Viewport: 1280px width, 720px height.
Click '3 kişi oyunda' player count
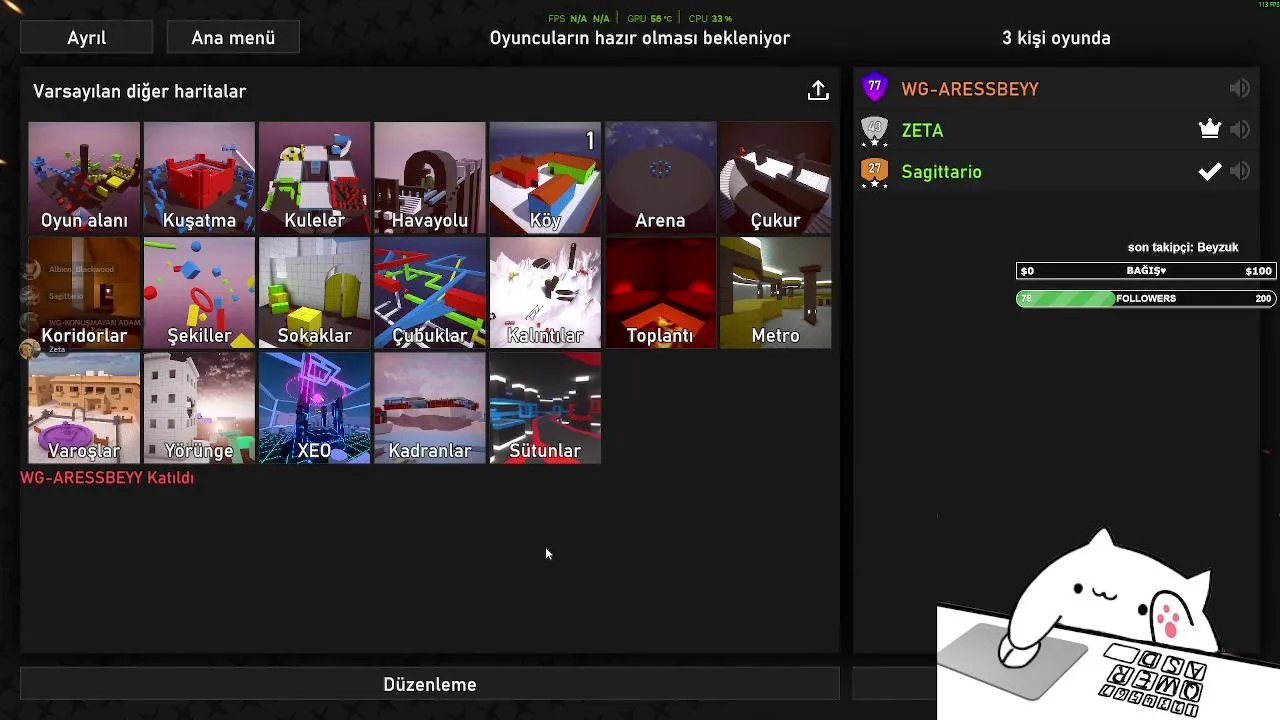tap(1056, 38)
